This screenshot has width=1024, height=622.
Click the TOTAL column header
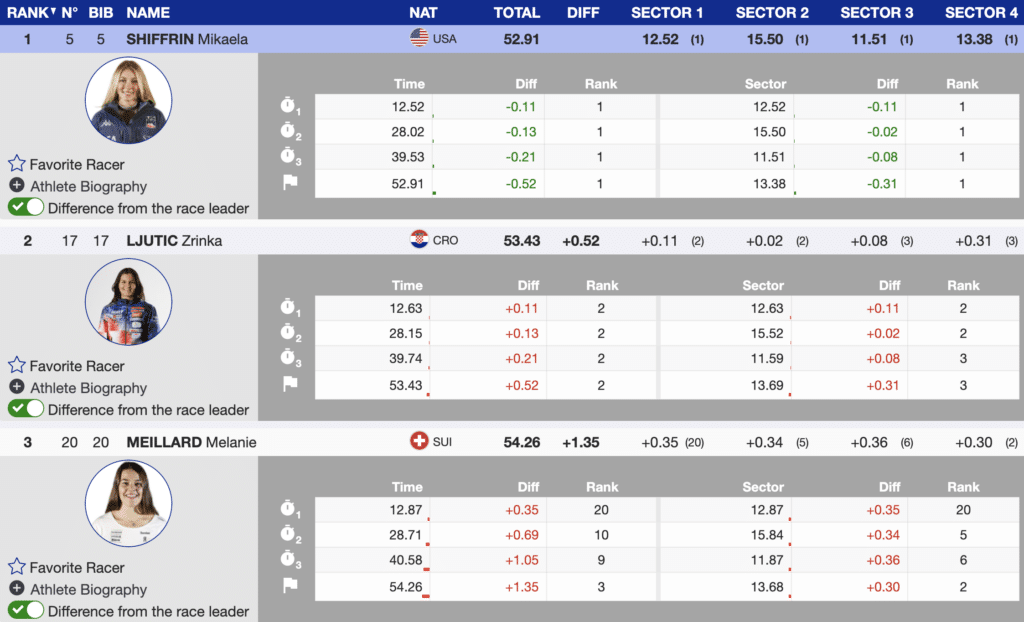point(516,13)
